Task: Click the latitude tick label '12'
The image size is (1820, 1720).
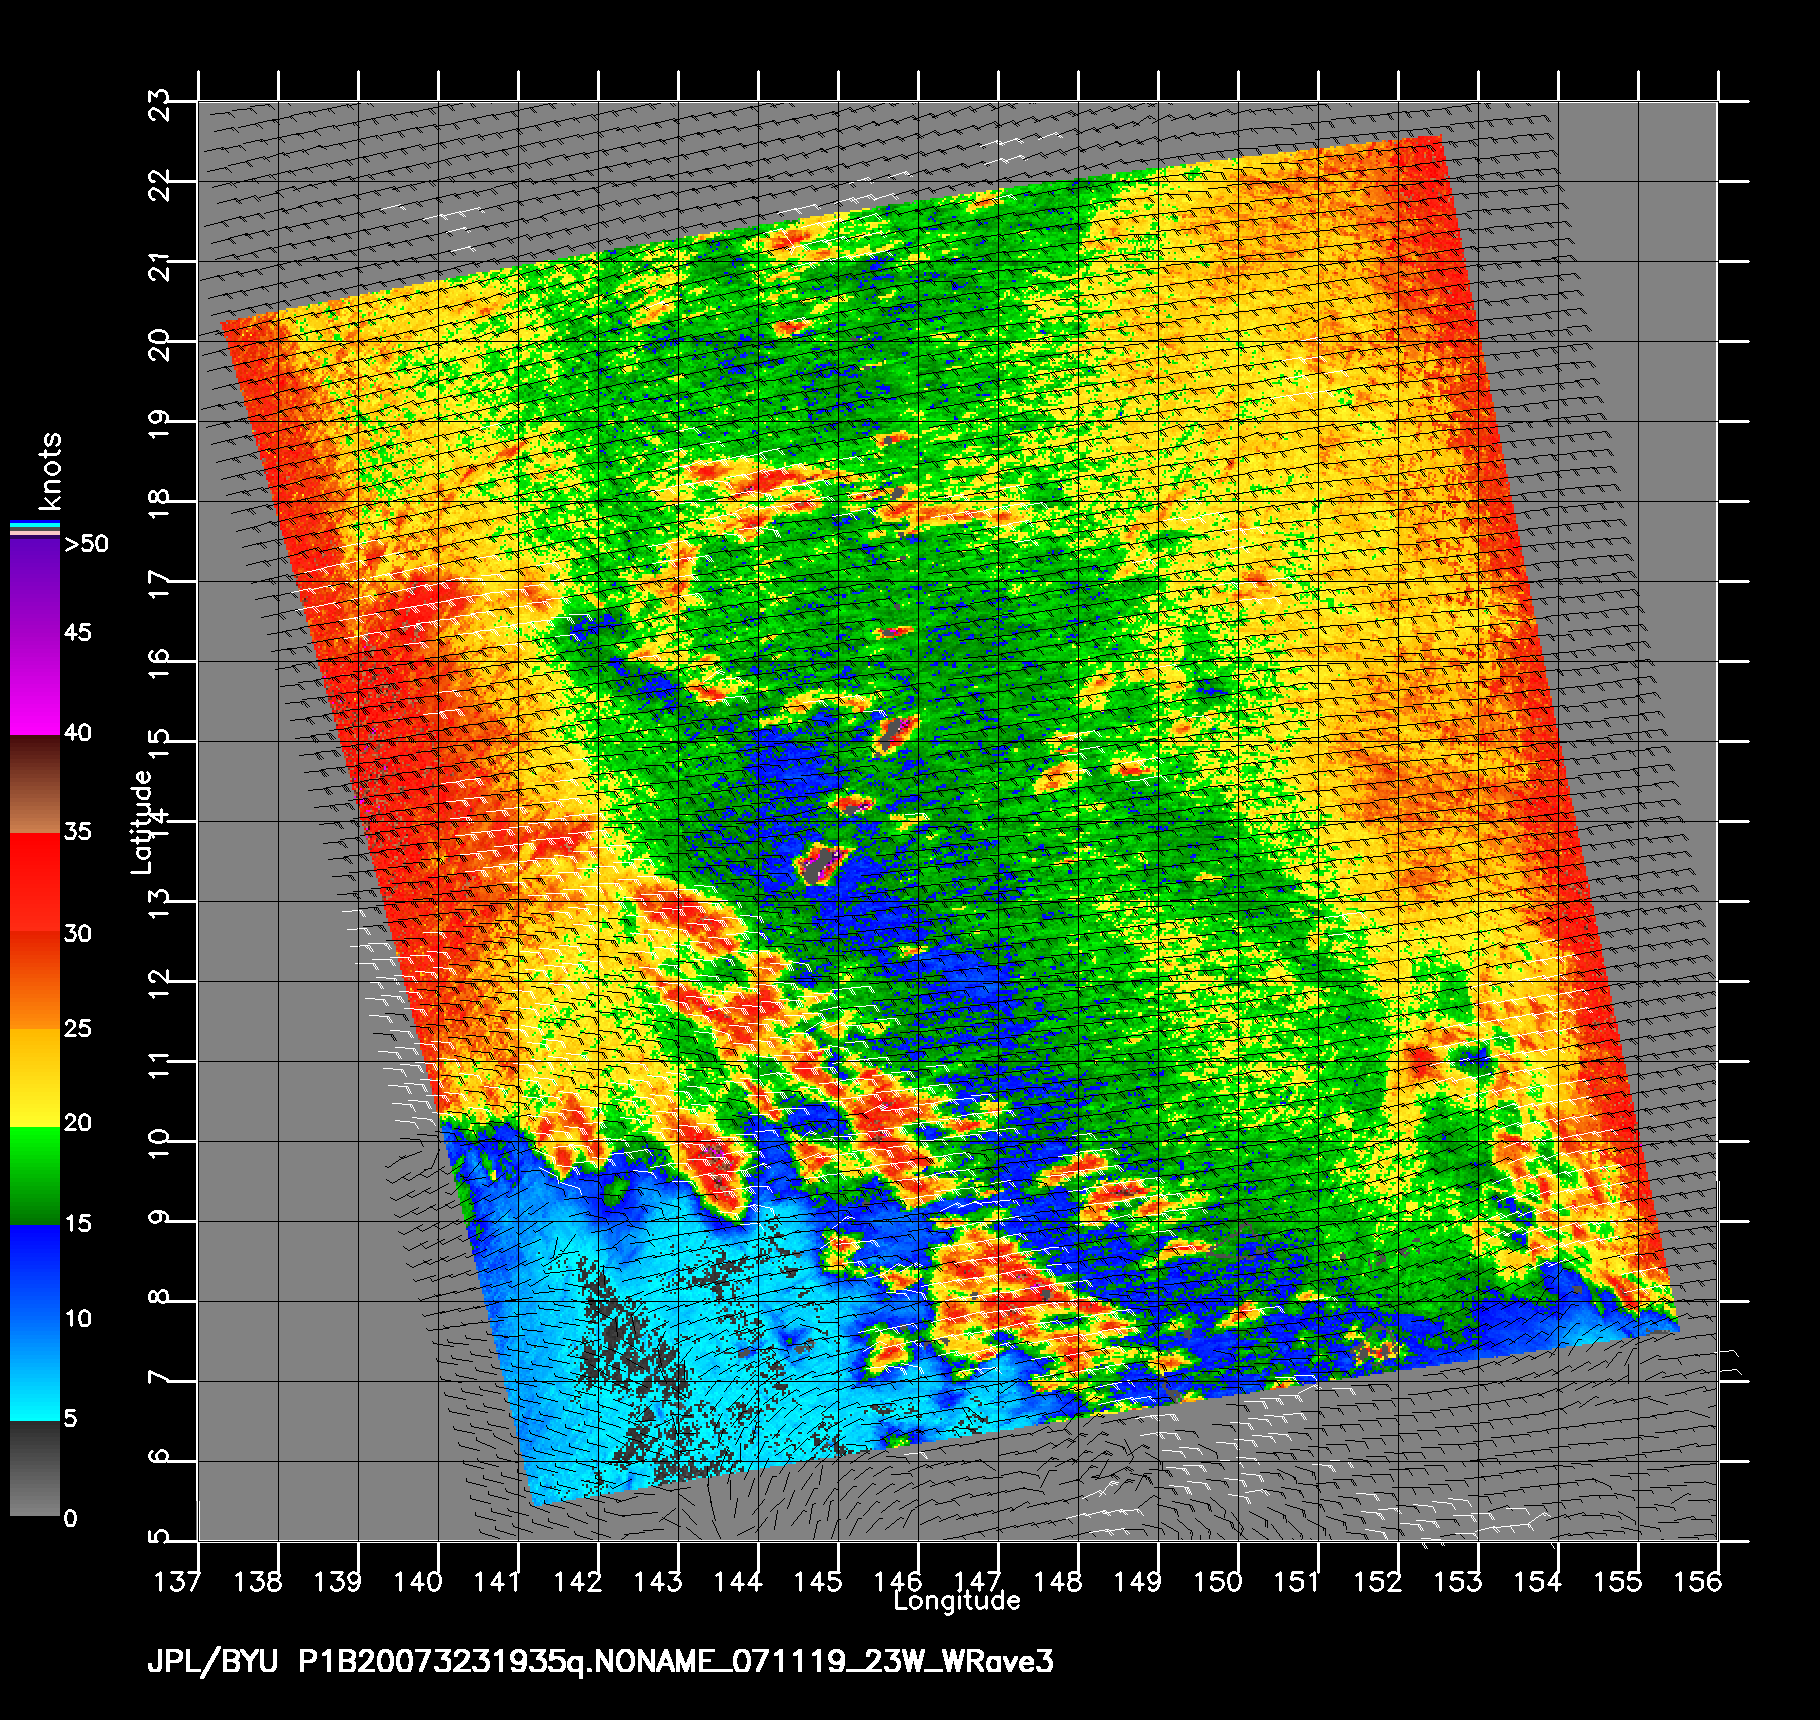Action: click(159, 983)
